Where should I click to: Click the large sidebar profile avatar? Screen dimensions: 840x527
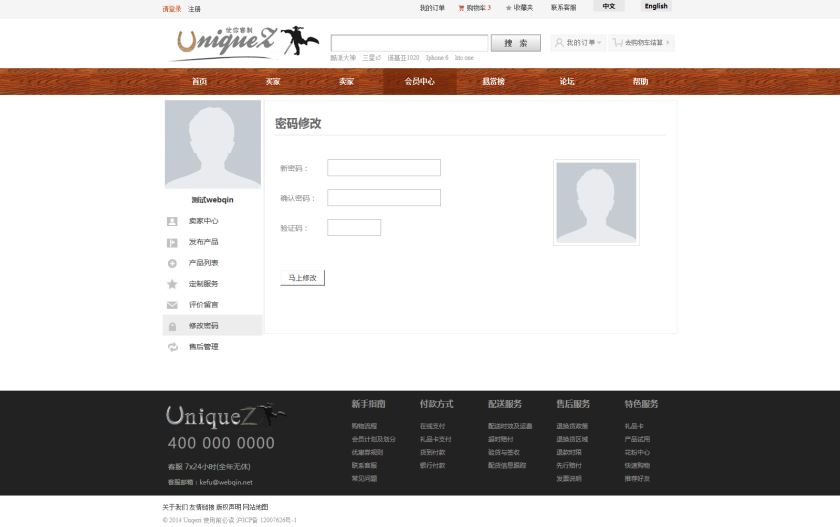coord(213,144)
